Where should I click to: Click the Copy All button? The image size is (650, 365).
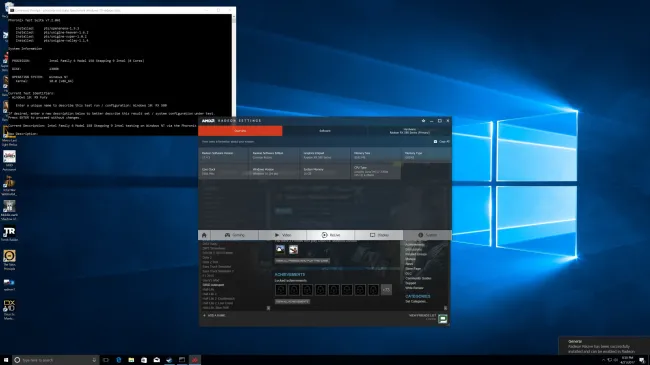[441, 141]
